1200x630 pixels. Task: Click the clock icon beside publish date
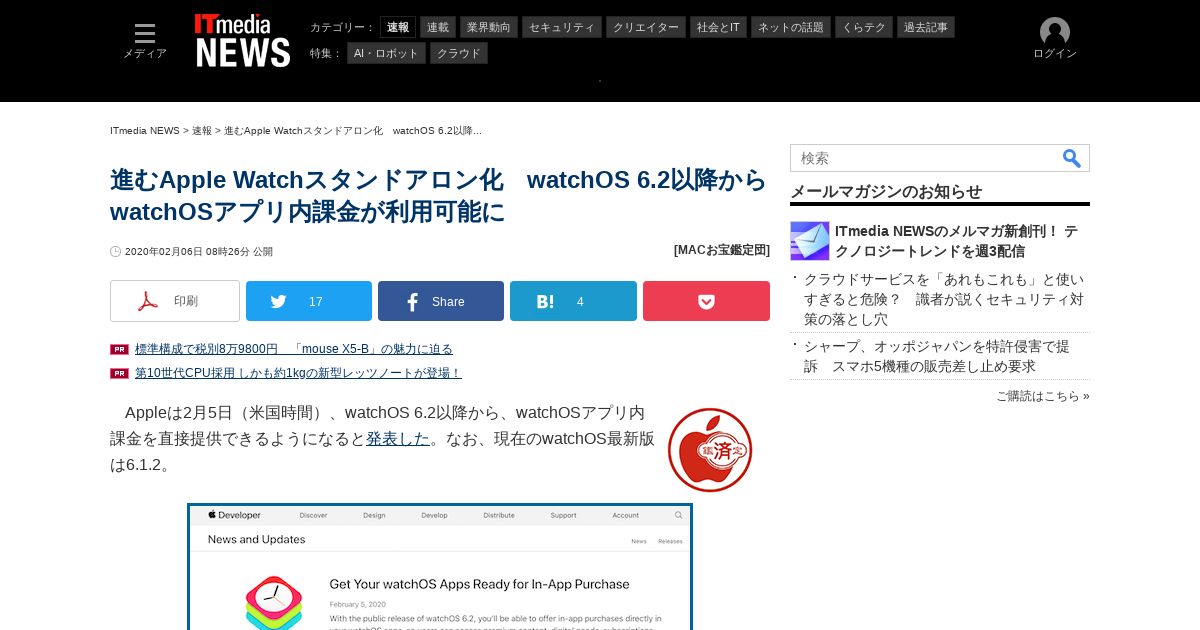coord(116,252)
